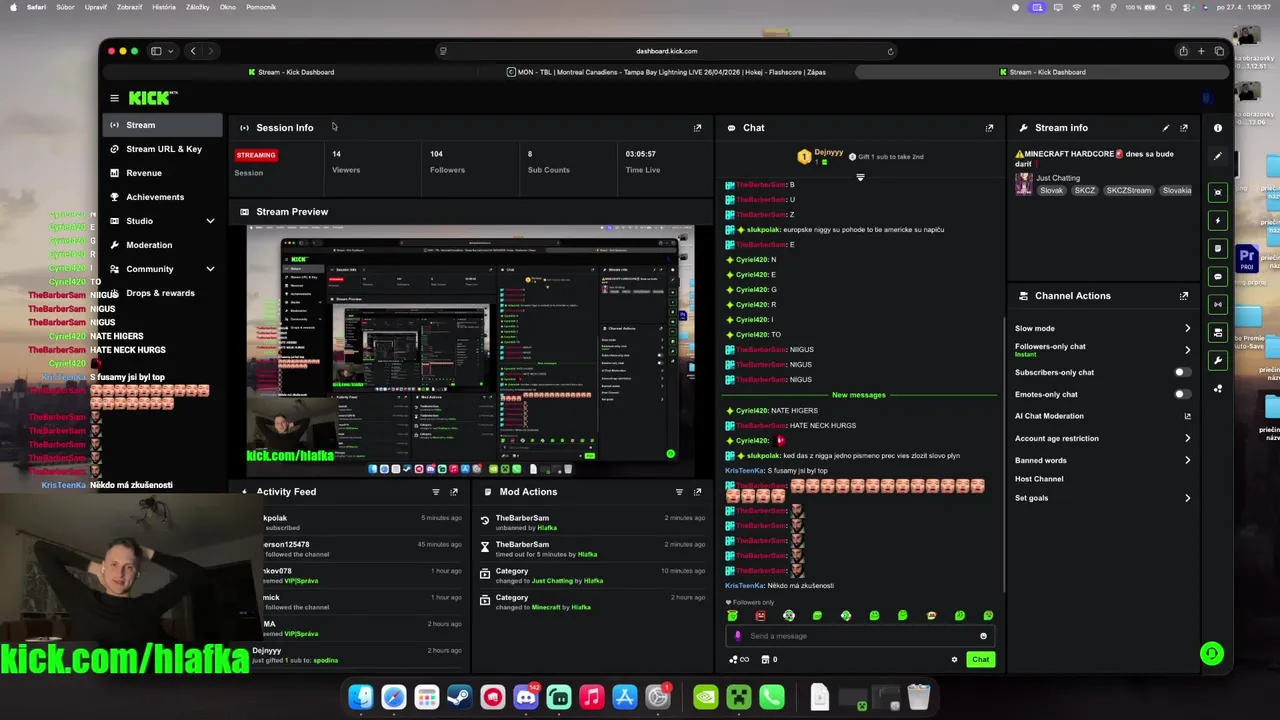Launch Minecraft from the Dock

738,697
